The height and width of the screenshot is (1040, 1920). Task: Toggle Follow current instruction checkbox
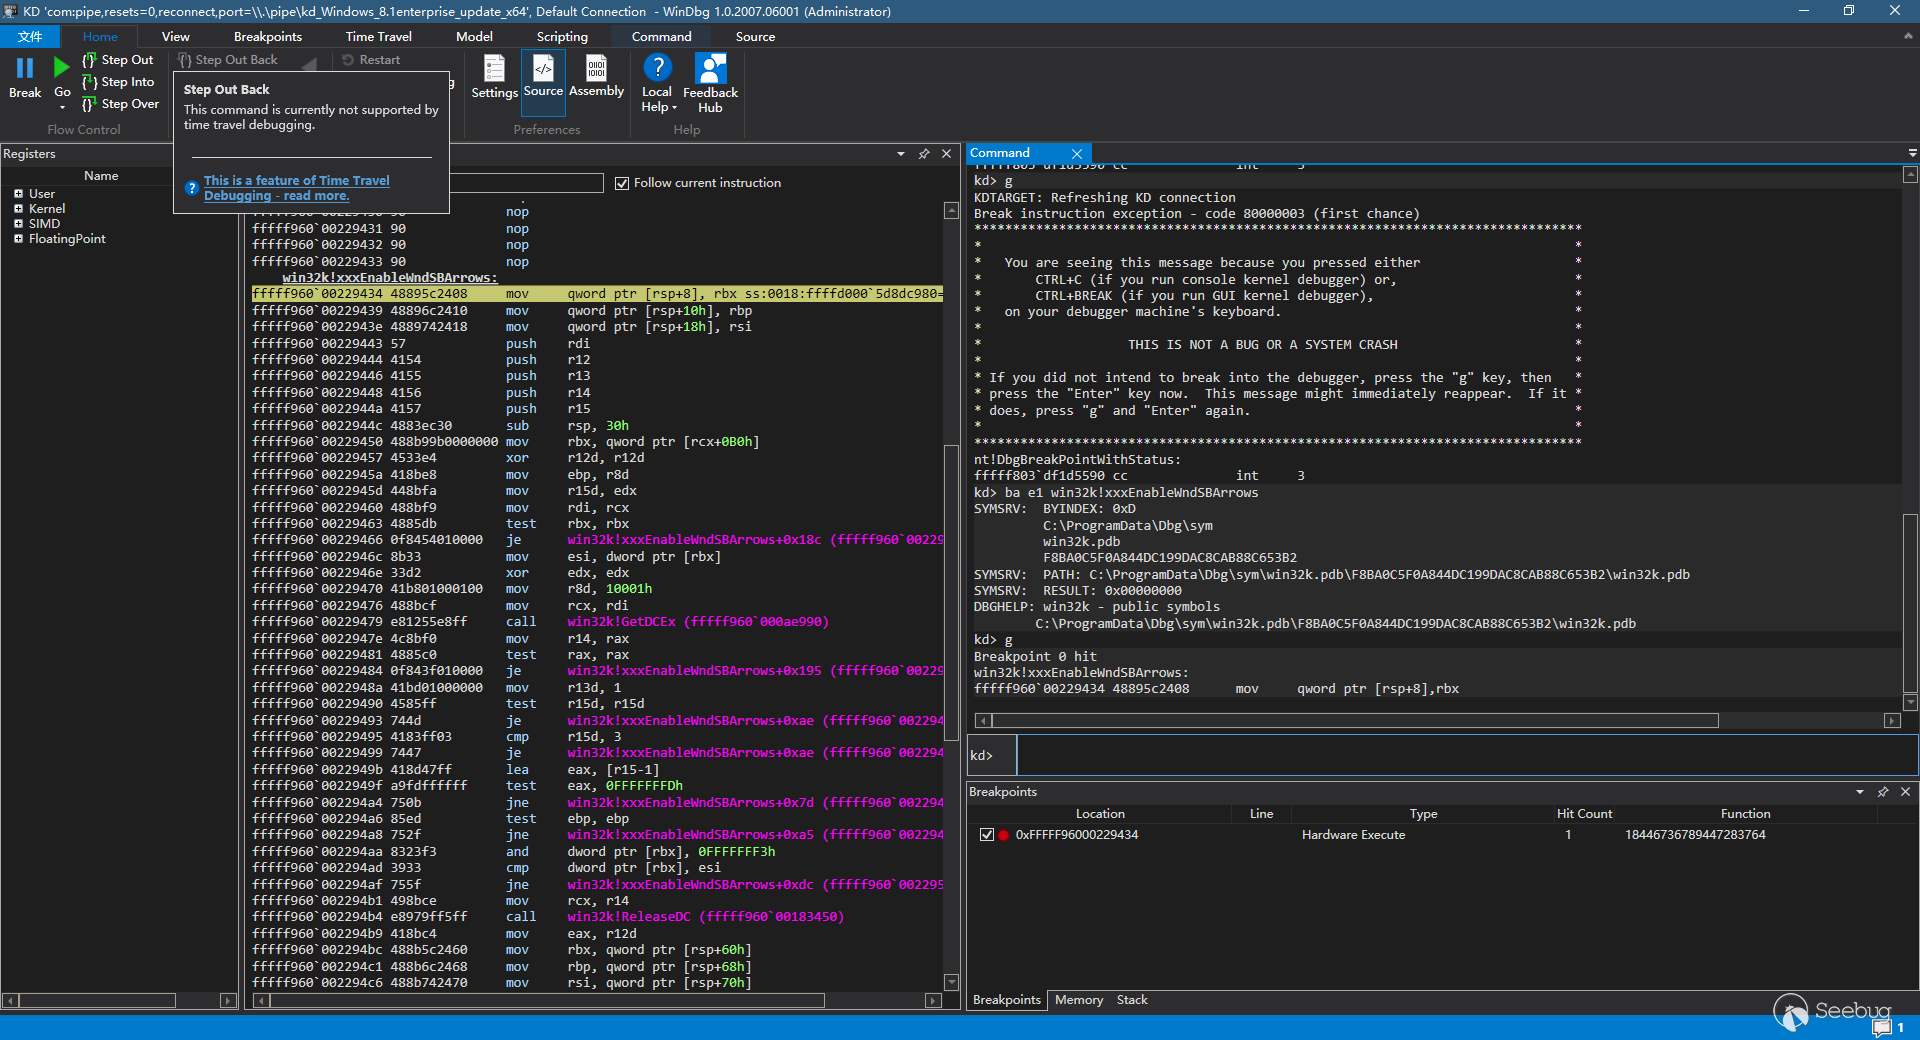point(622,183)
